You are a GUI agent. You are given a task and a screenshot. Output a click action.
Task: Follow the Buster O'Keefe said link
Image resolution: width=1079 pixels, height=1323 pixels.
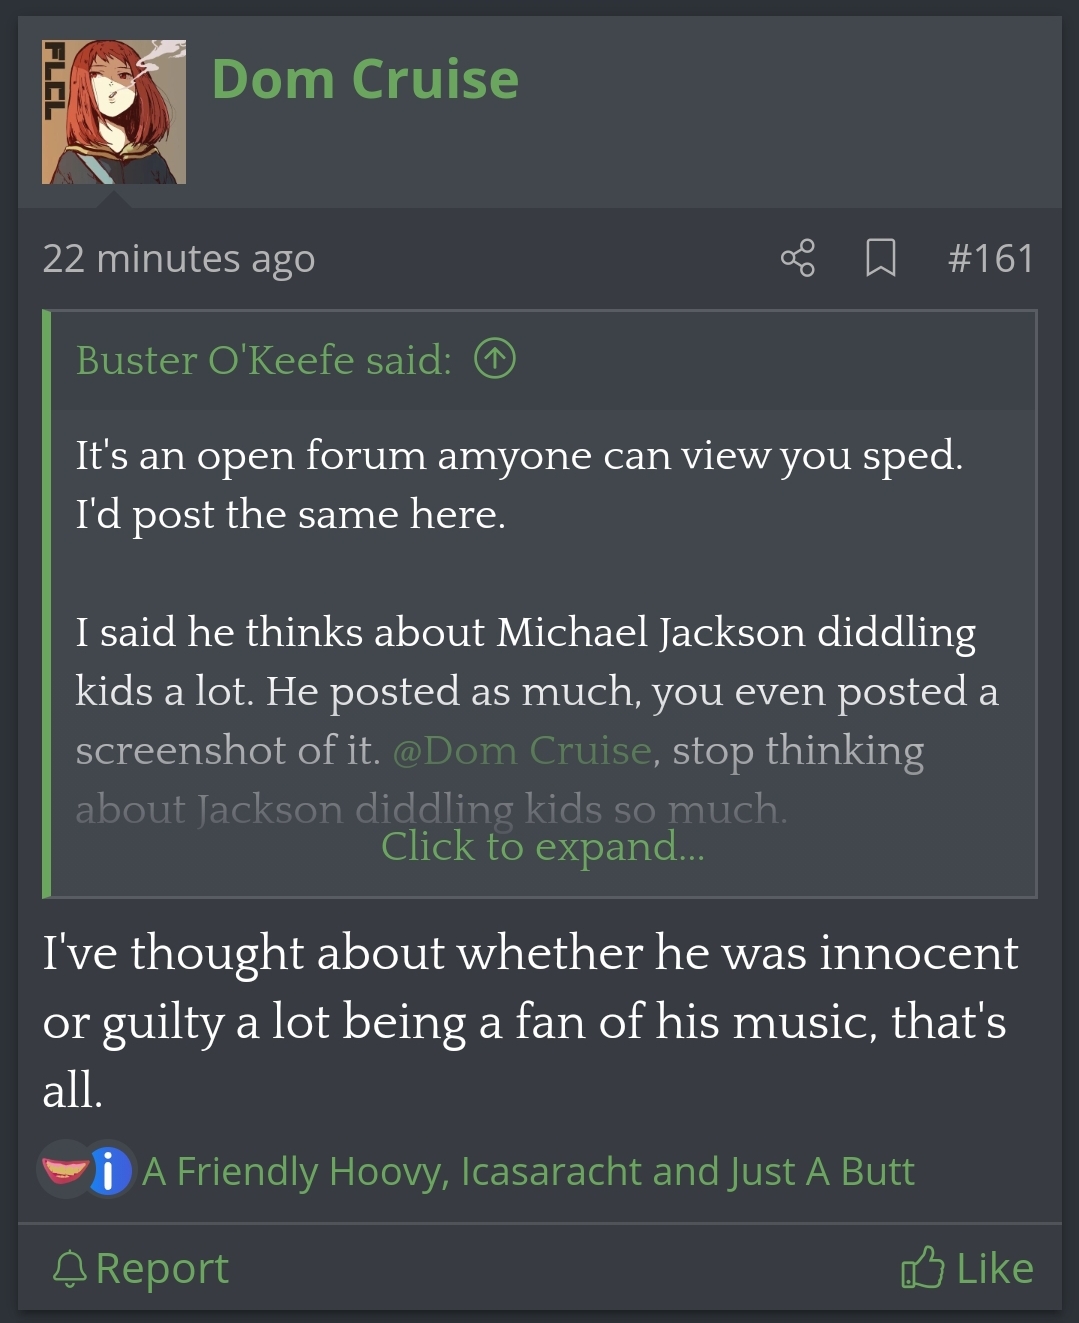(264, 360)
